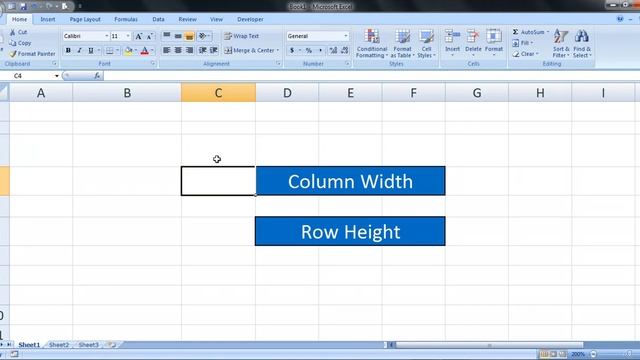Open the Clear menu in Editing group

click(526, 53)
